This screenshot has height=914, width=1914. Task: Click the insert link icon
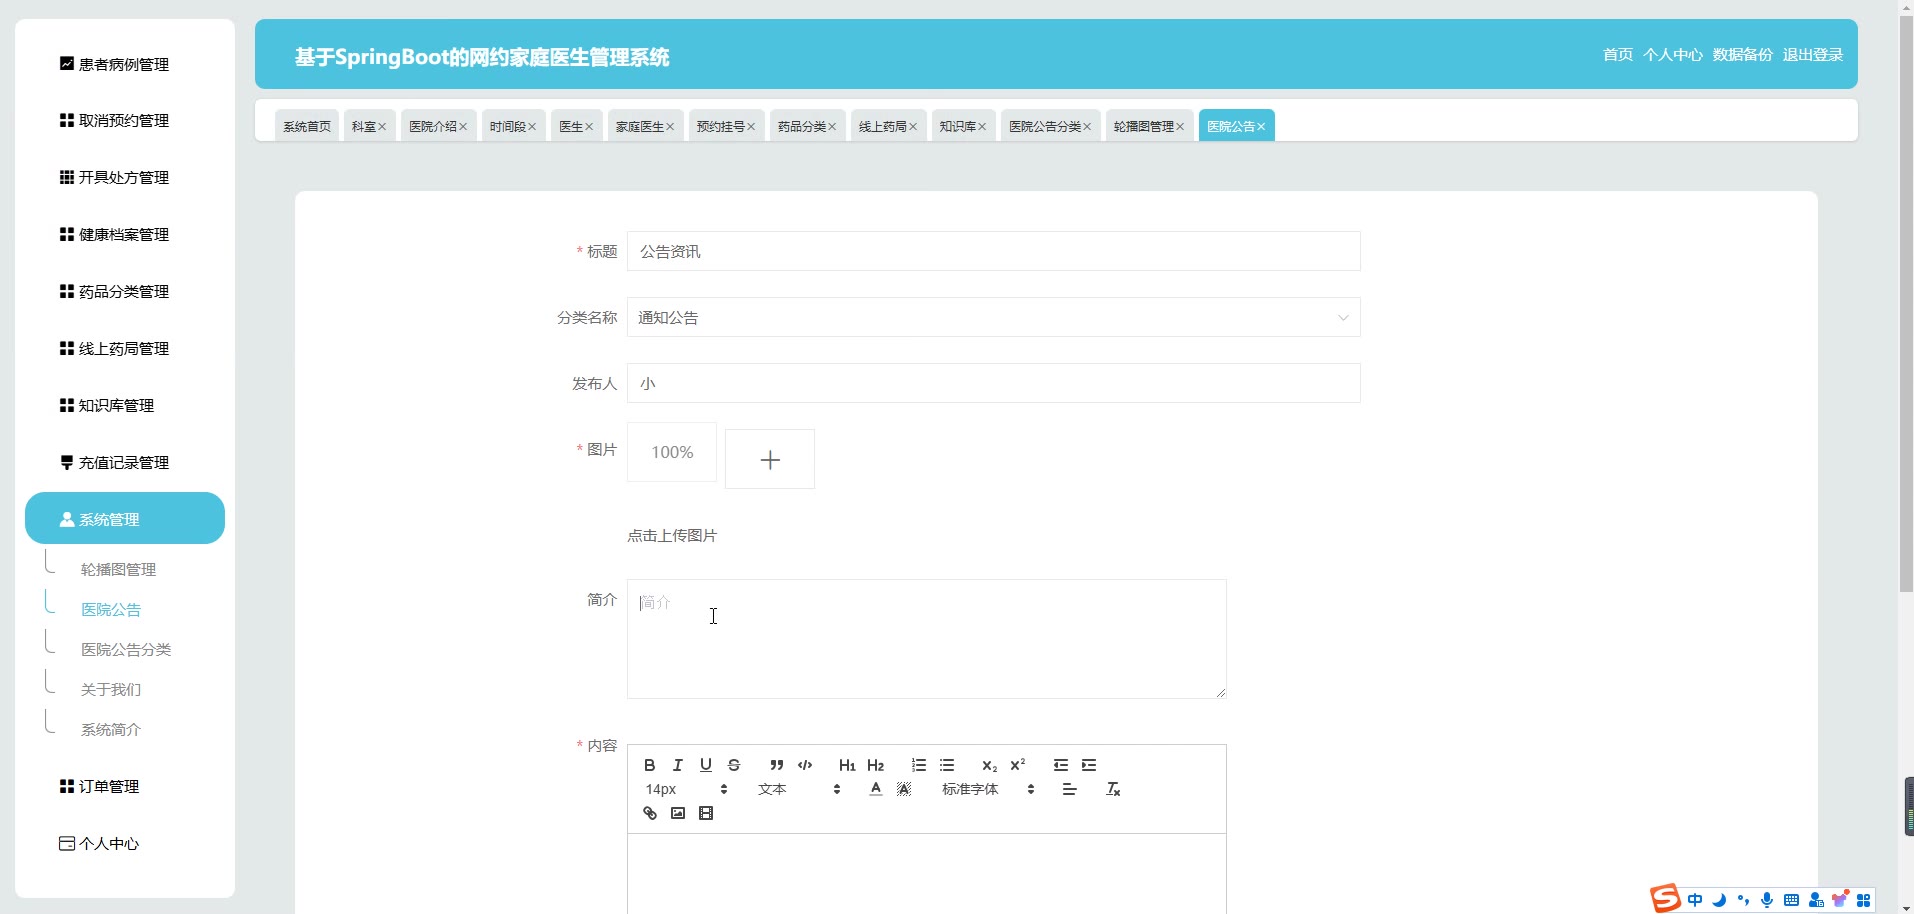[650, 813]
